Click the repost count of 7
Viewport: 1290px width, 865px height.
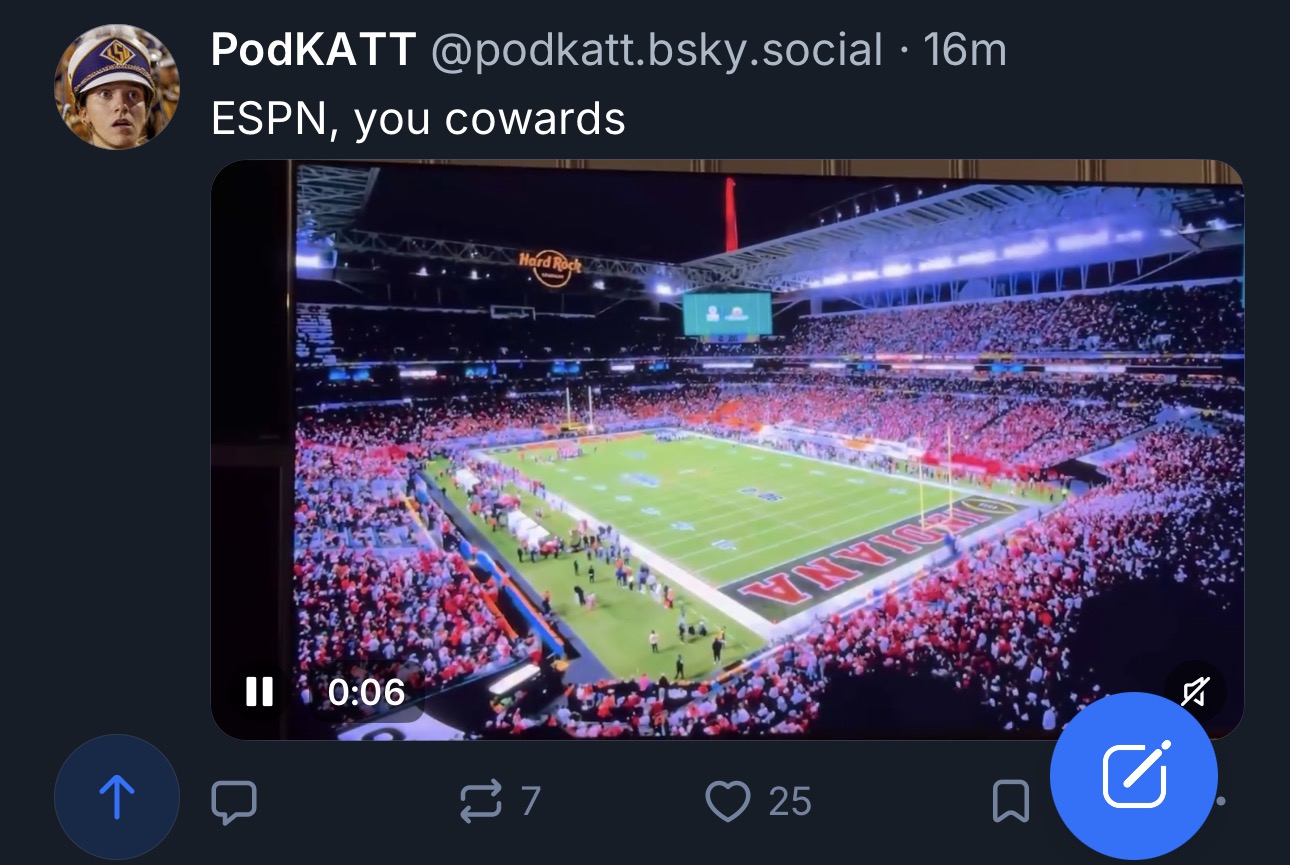coord(530,801)
